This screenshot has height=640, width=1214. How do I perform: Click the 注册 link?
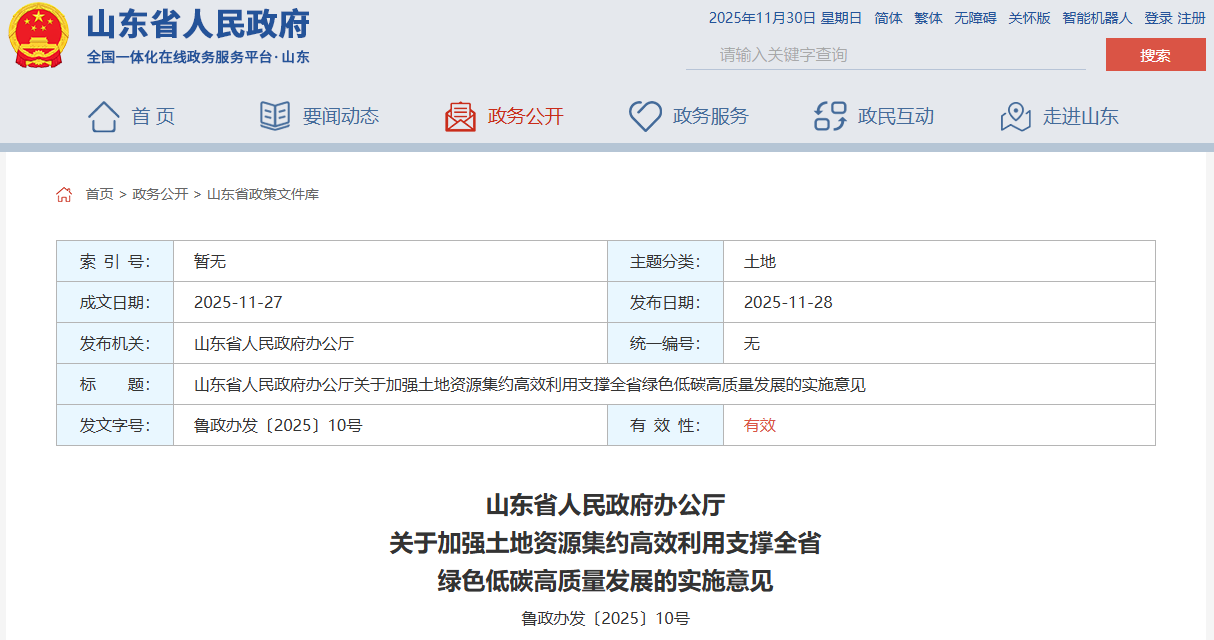pos(1191,18)
